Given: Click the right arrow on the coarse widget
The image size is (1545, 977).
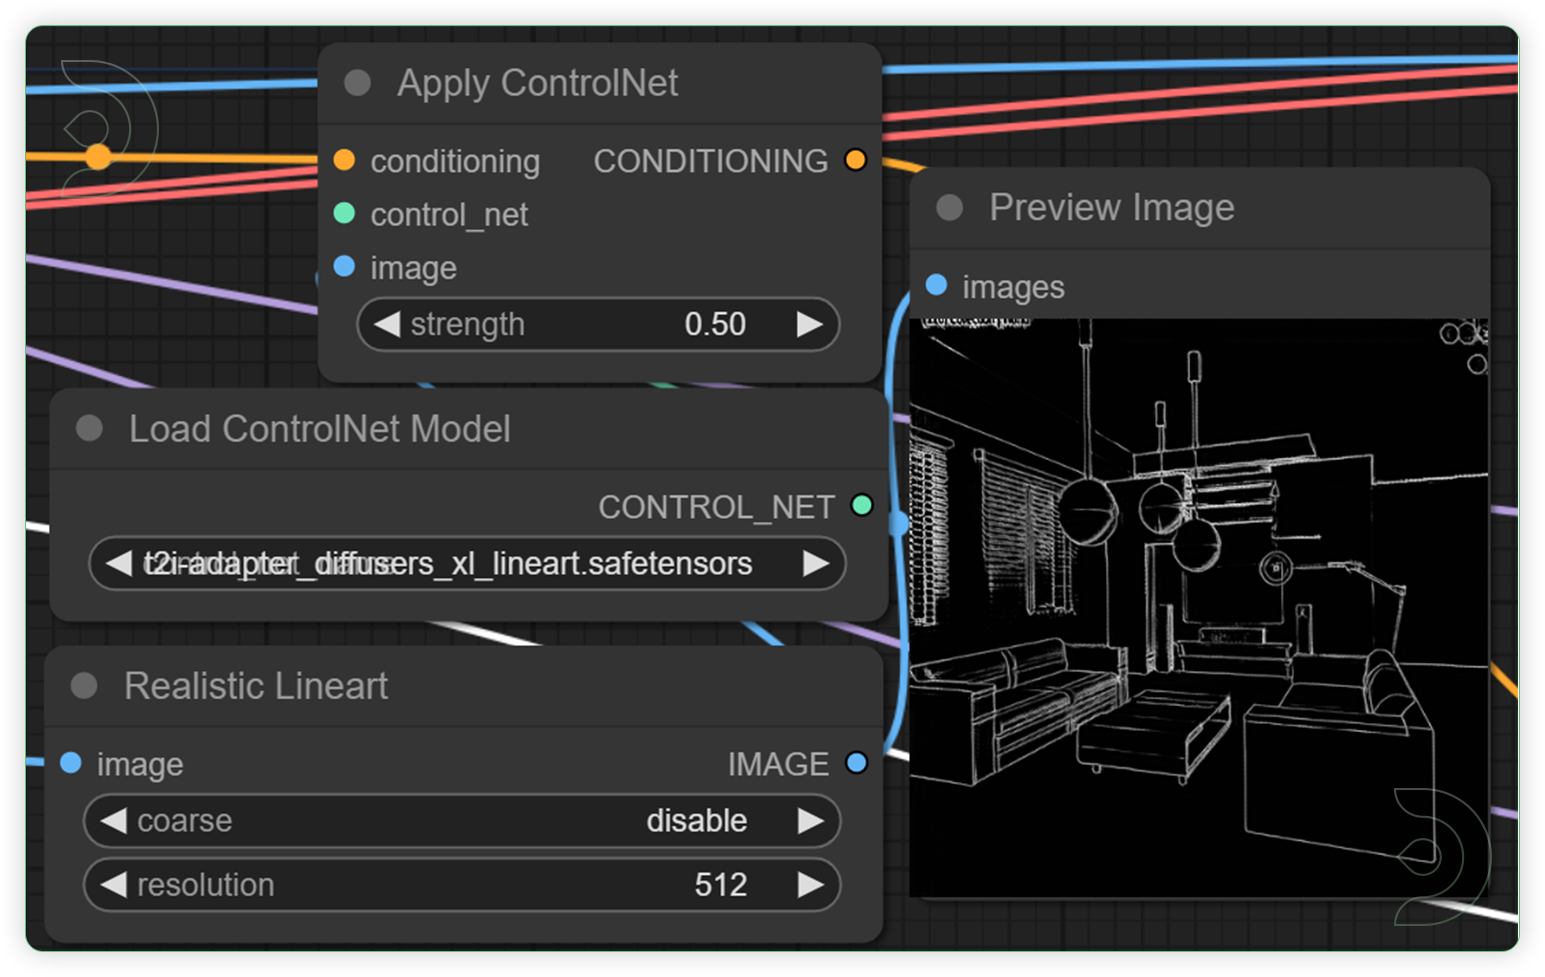Looking at the screenshot, I should pyautogui.click(x=812, y=820).
